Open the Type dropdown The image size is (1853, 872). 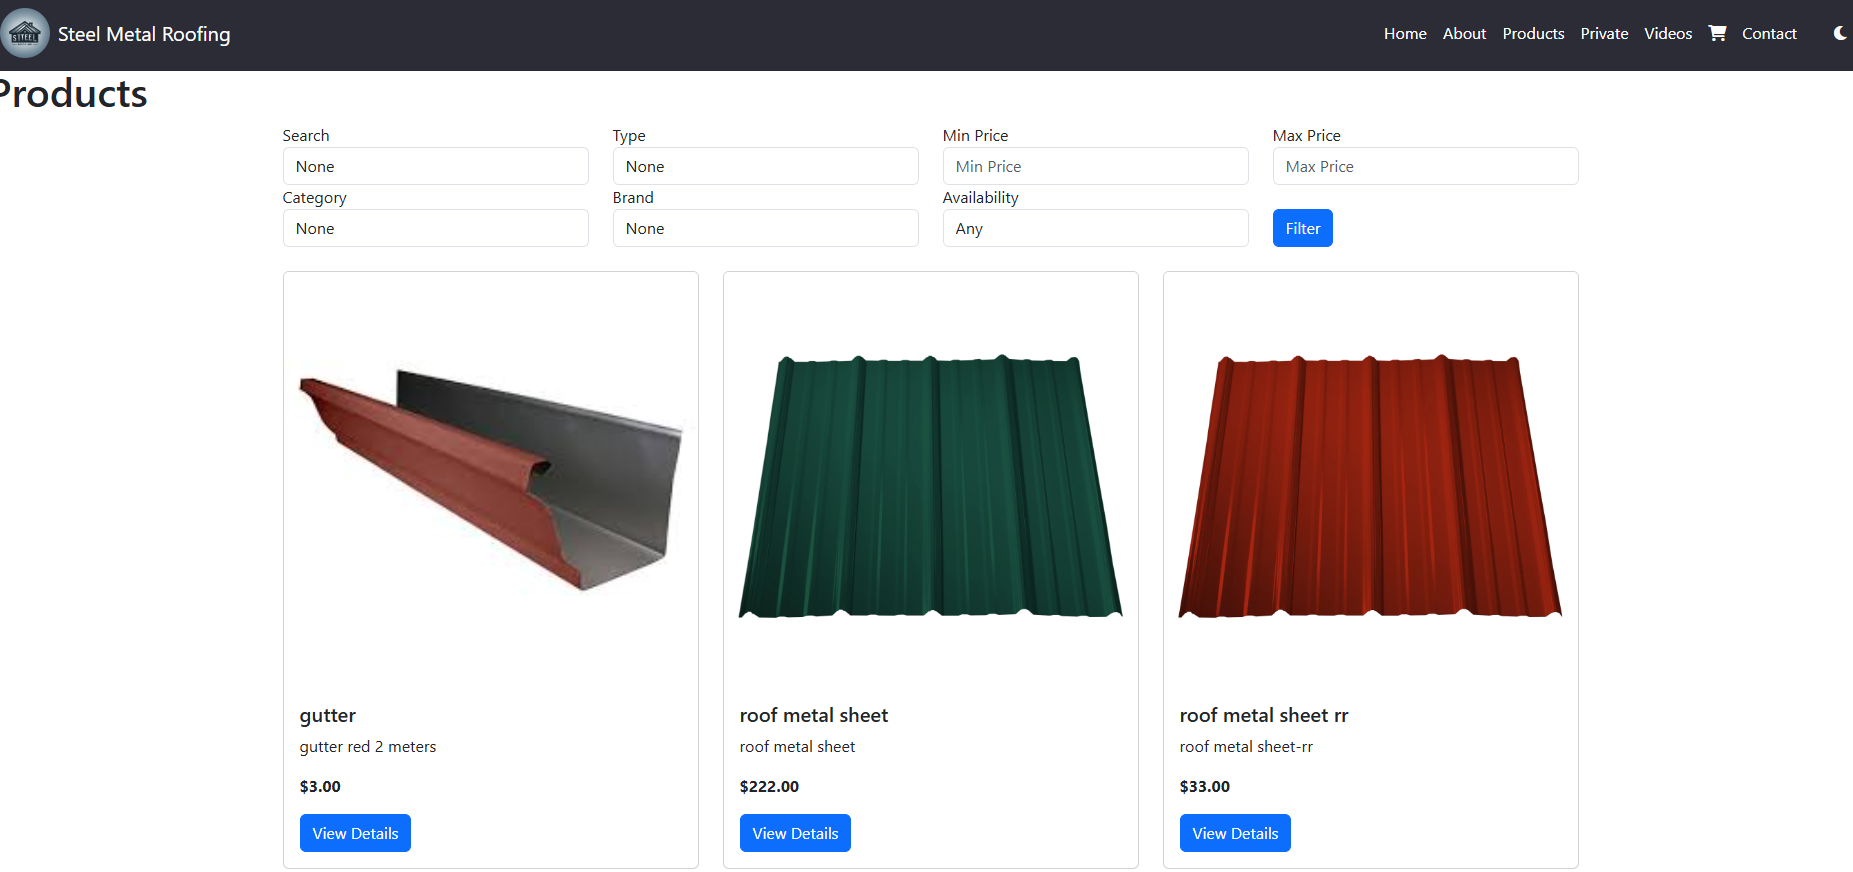point(766,166)
